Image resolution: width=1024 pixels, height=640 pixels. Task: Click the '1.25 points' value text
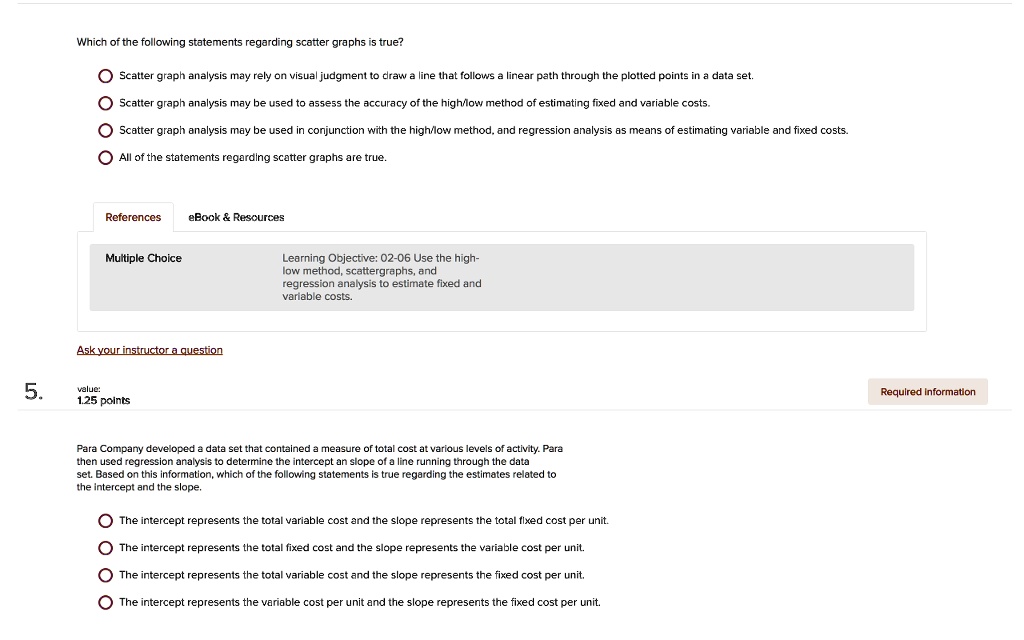(103, 401)
